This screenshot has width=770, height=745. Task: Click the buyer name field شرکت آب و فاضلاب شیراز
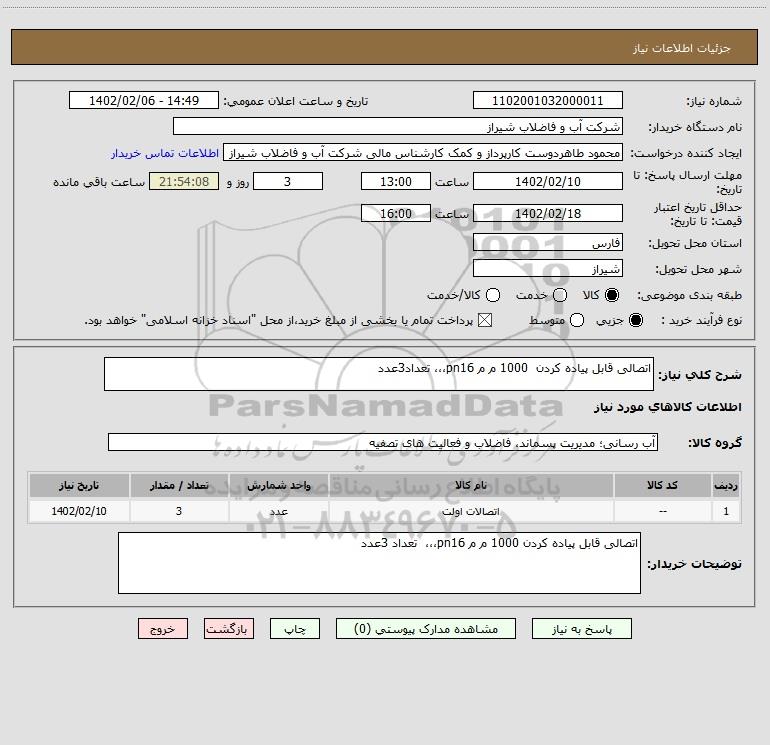398,127
